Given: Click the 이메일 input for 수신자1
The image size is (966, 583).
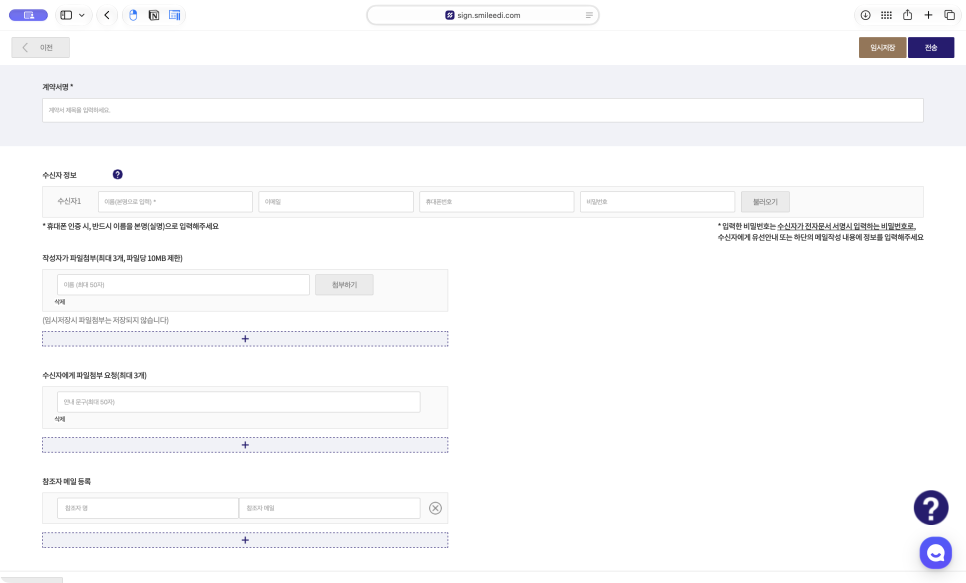Looking at the screenshot, I should click(336, 202).
